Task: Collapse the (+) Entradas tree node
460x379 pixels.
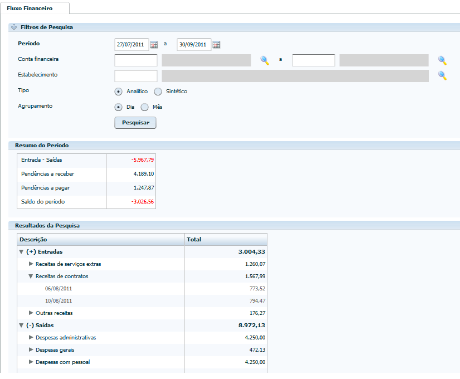Action: pyautogui.click(x=21, y=252)
